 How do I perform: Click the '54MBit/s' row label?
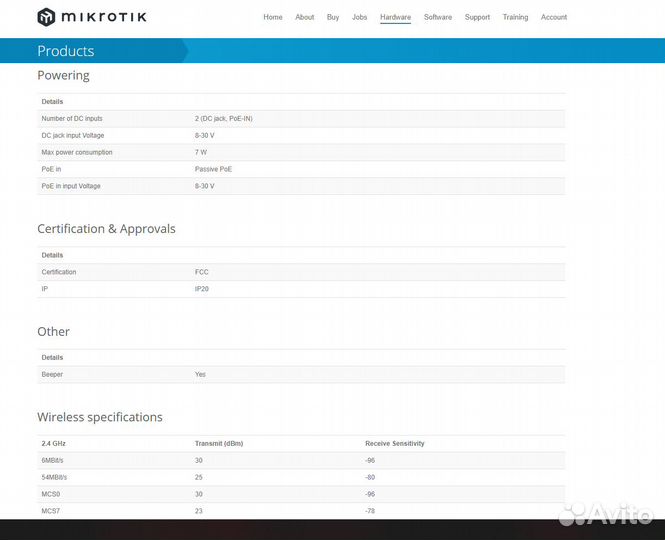point(54,477)
